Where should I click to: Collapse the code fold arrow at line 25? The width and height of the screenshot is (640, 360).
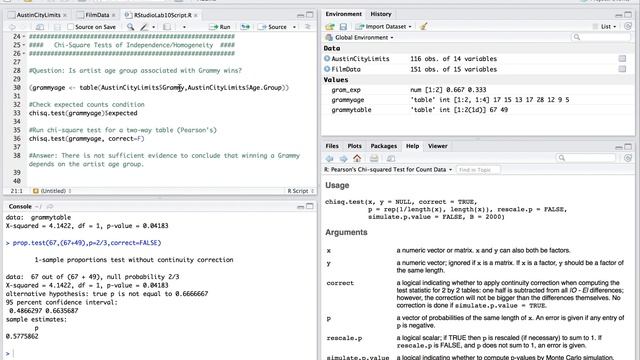[24, 45]
